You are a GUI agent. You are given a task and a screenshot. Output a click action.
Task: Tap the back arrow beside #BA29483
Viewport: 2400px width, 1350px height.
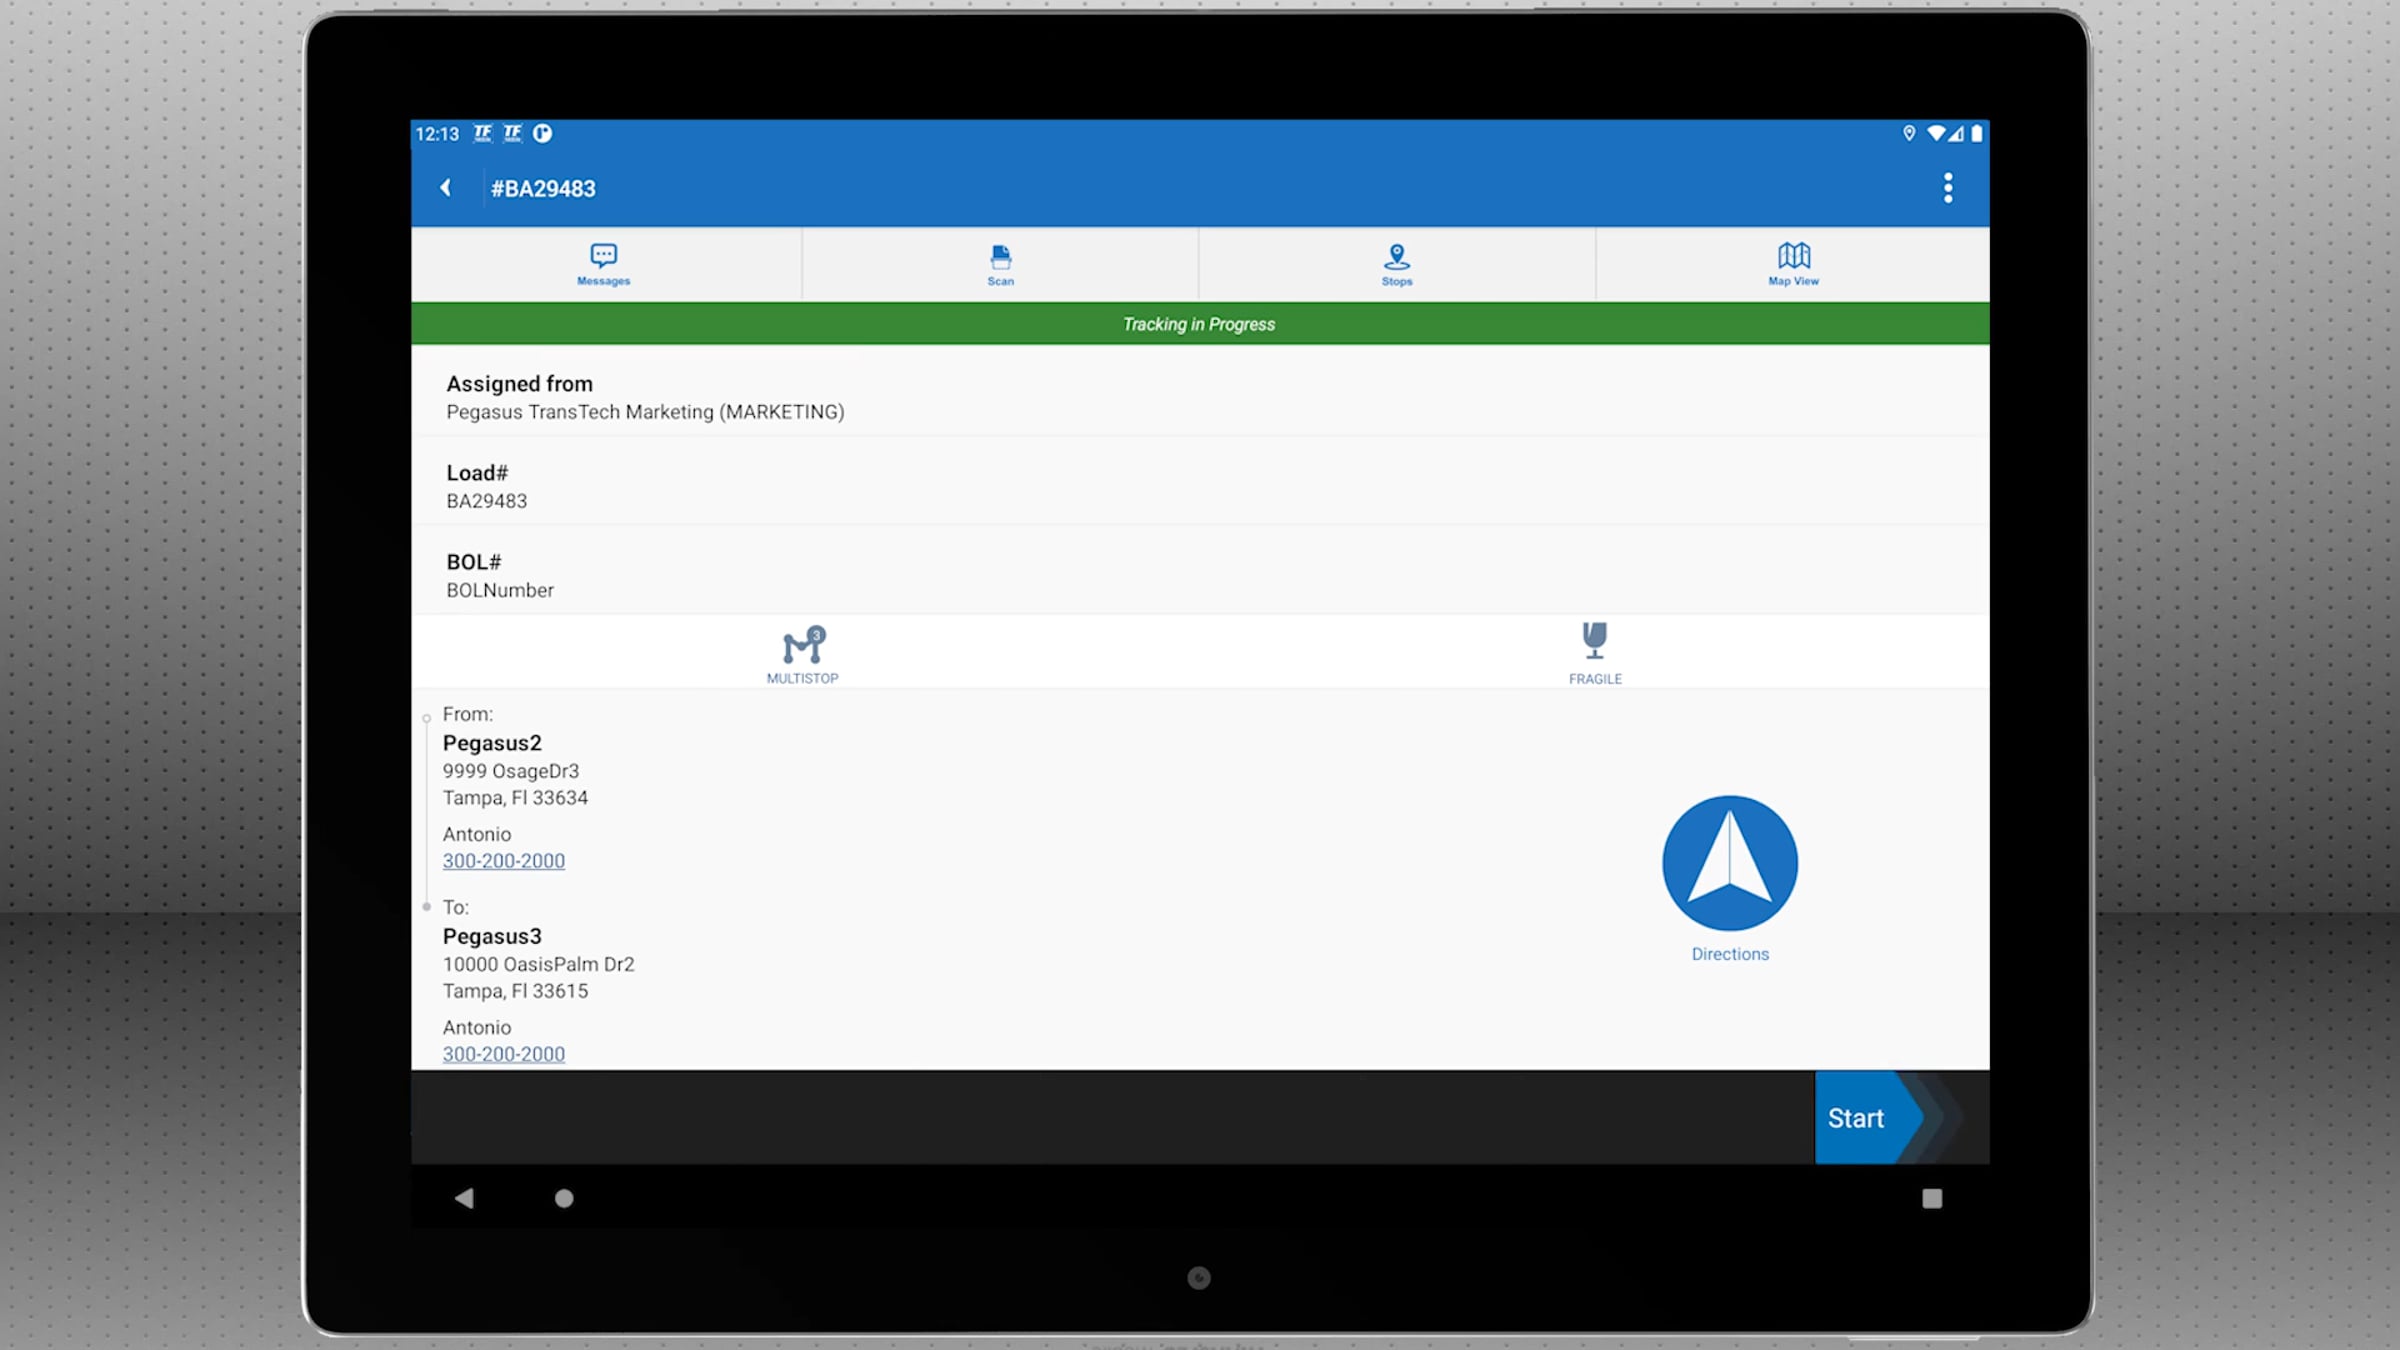click(x=446, y=188)
